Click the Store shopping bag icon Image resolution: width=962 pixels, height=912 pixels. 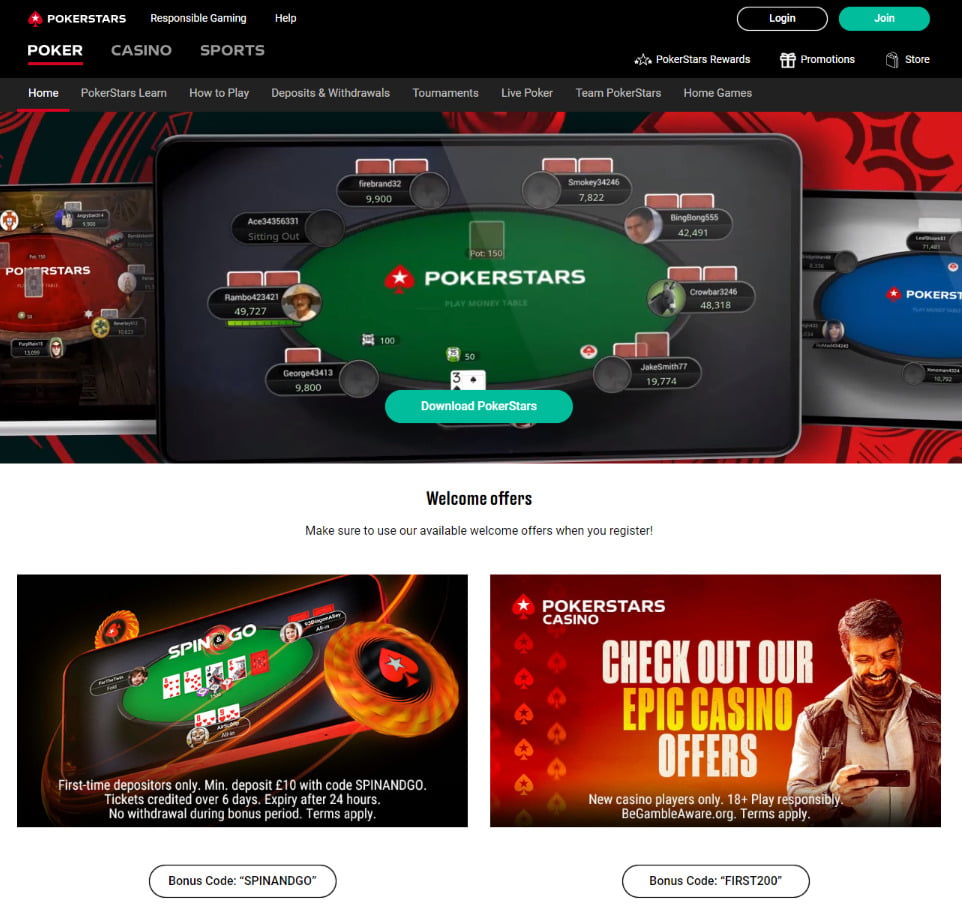(x=891, y=59)
